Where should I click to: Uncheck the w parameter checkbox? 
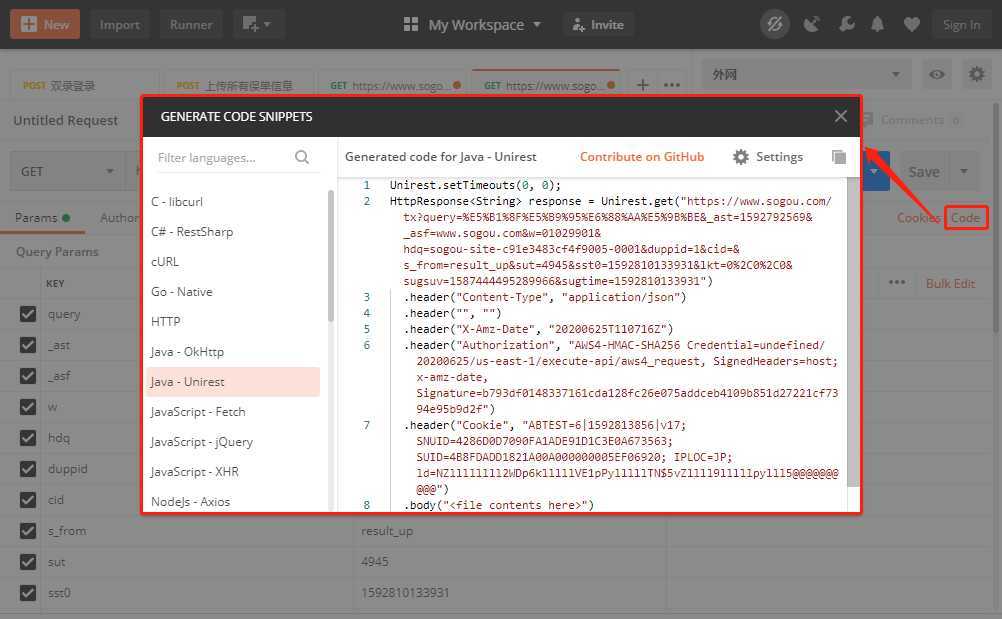[x=27, y=407]
